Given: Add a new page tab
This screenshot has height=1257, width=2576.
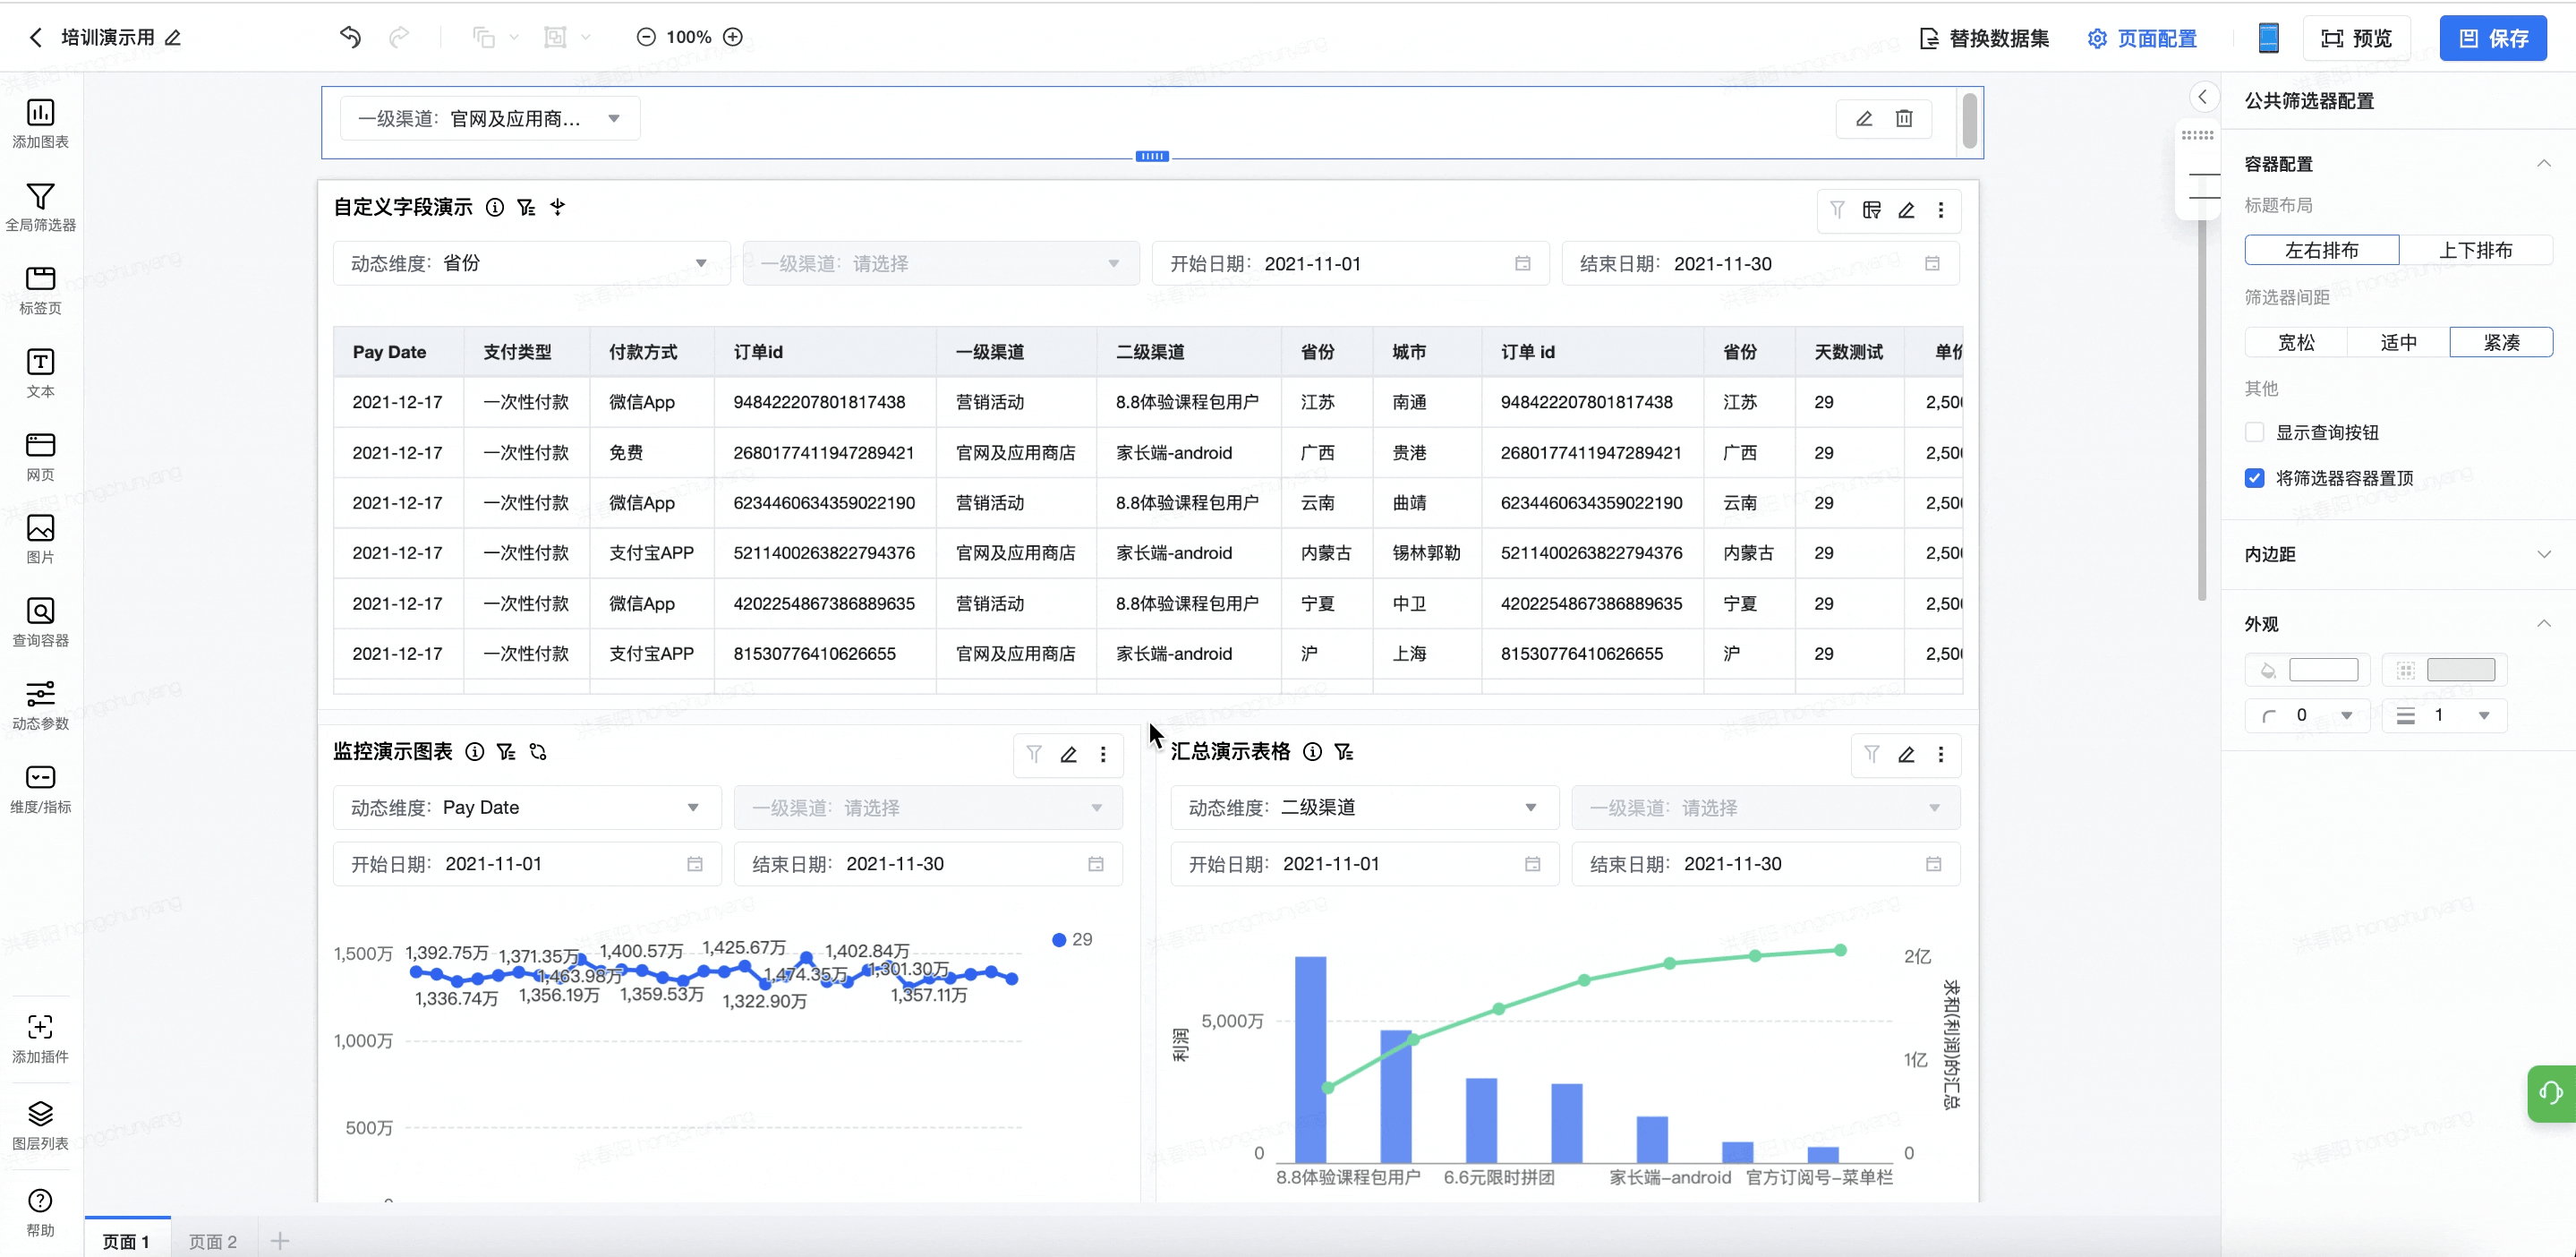Looking at the screenshot, I should point(280,1240).
